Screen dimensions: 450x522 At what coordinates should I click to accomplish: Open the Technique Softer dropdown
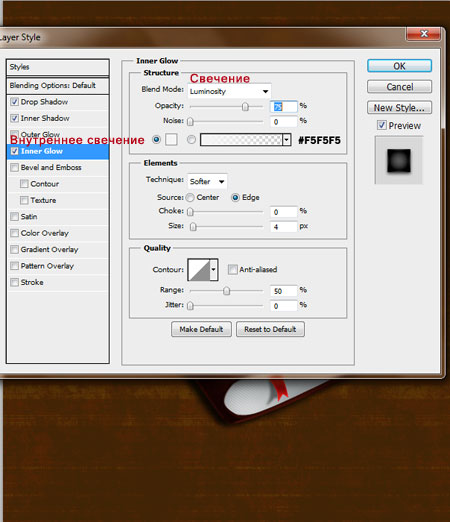point(207,181)
